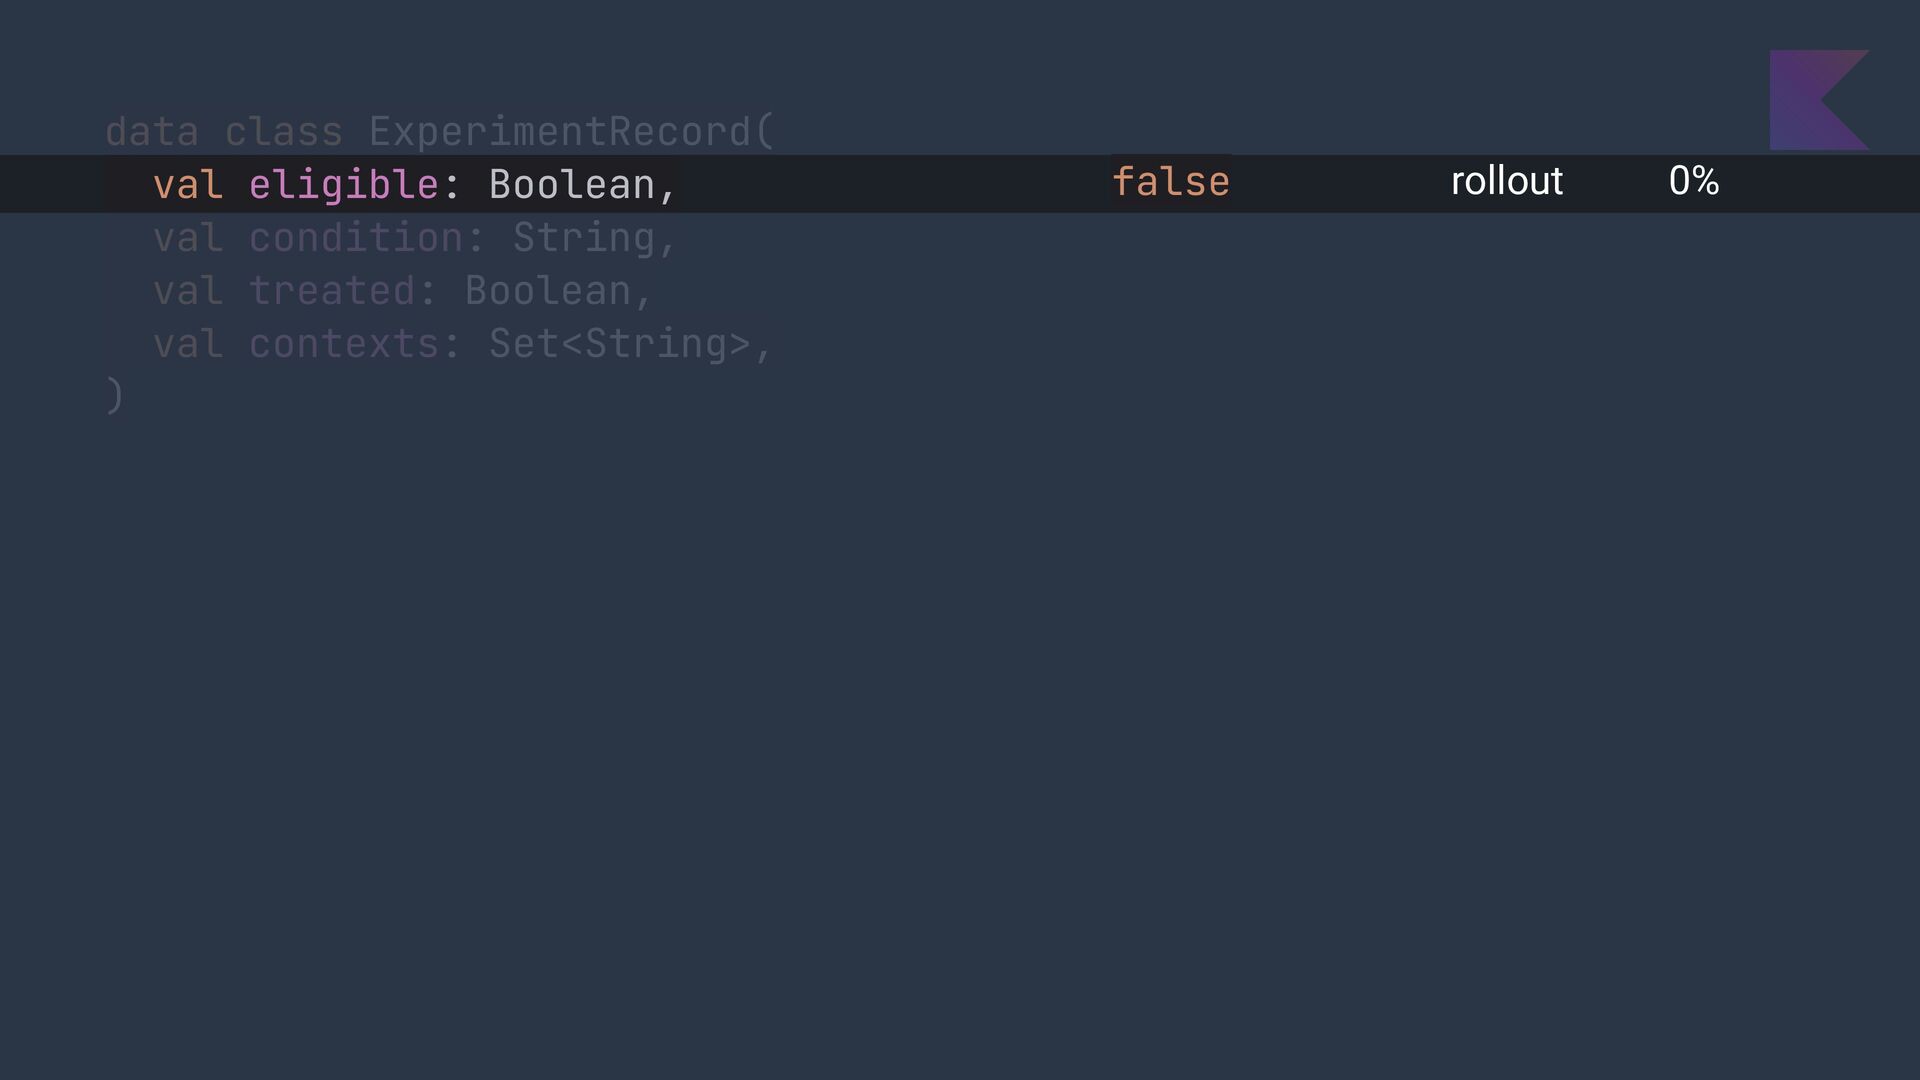This screenshot has width=1920, height=1080.
Task: Select the dimmed 'treated' property name
Action: pyautogui.click(x=332, y=291)
